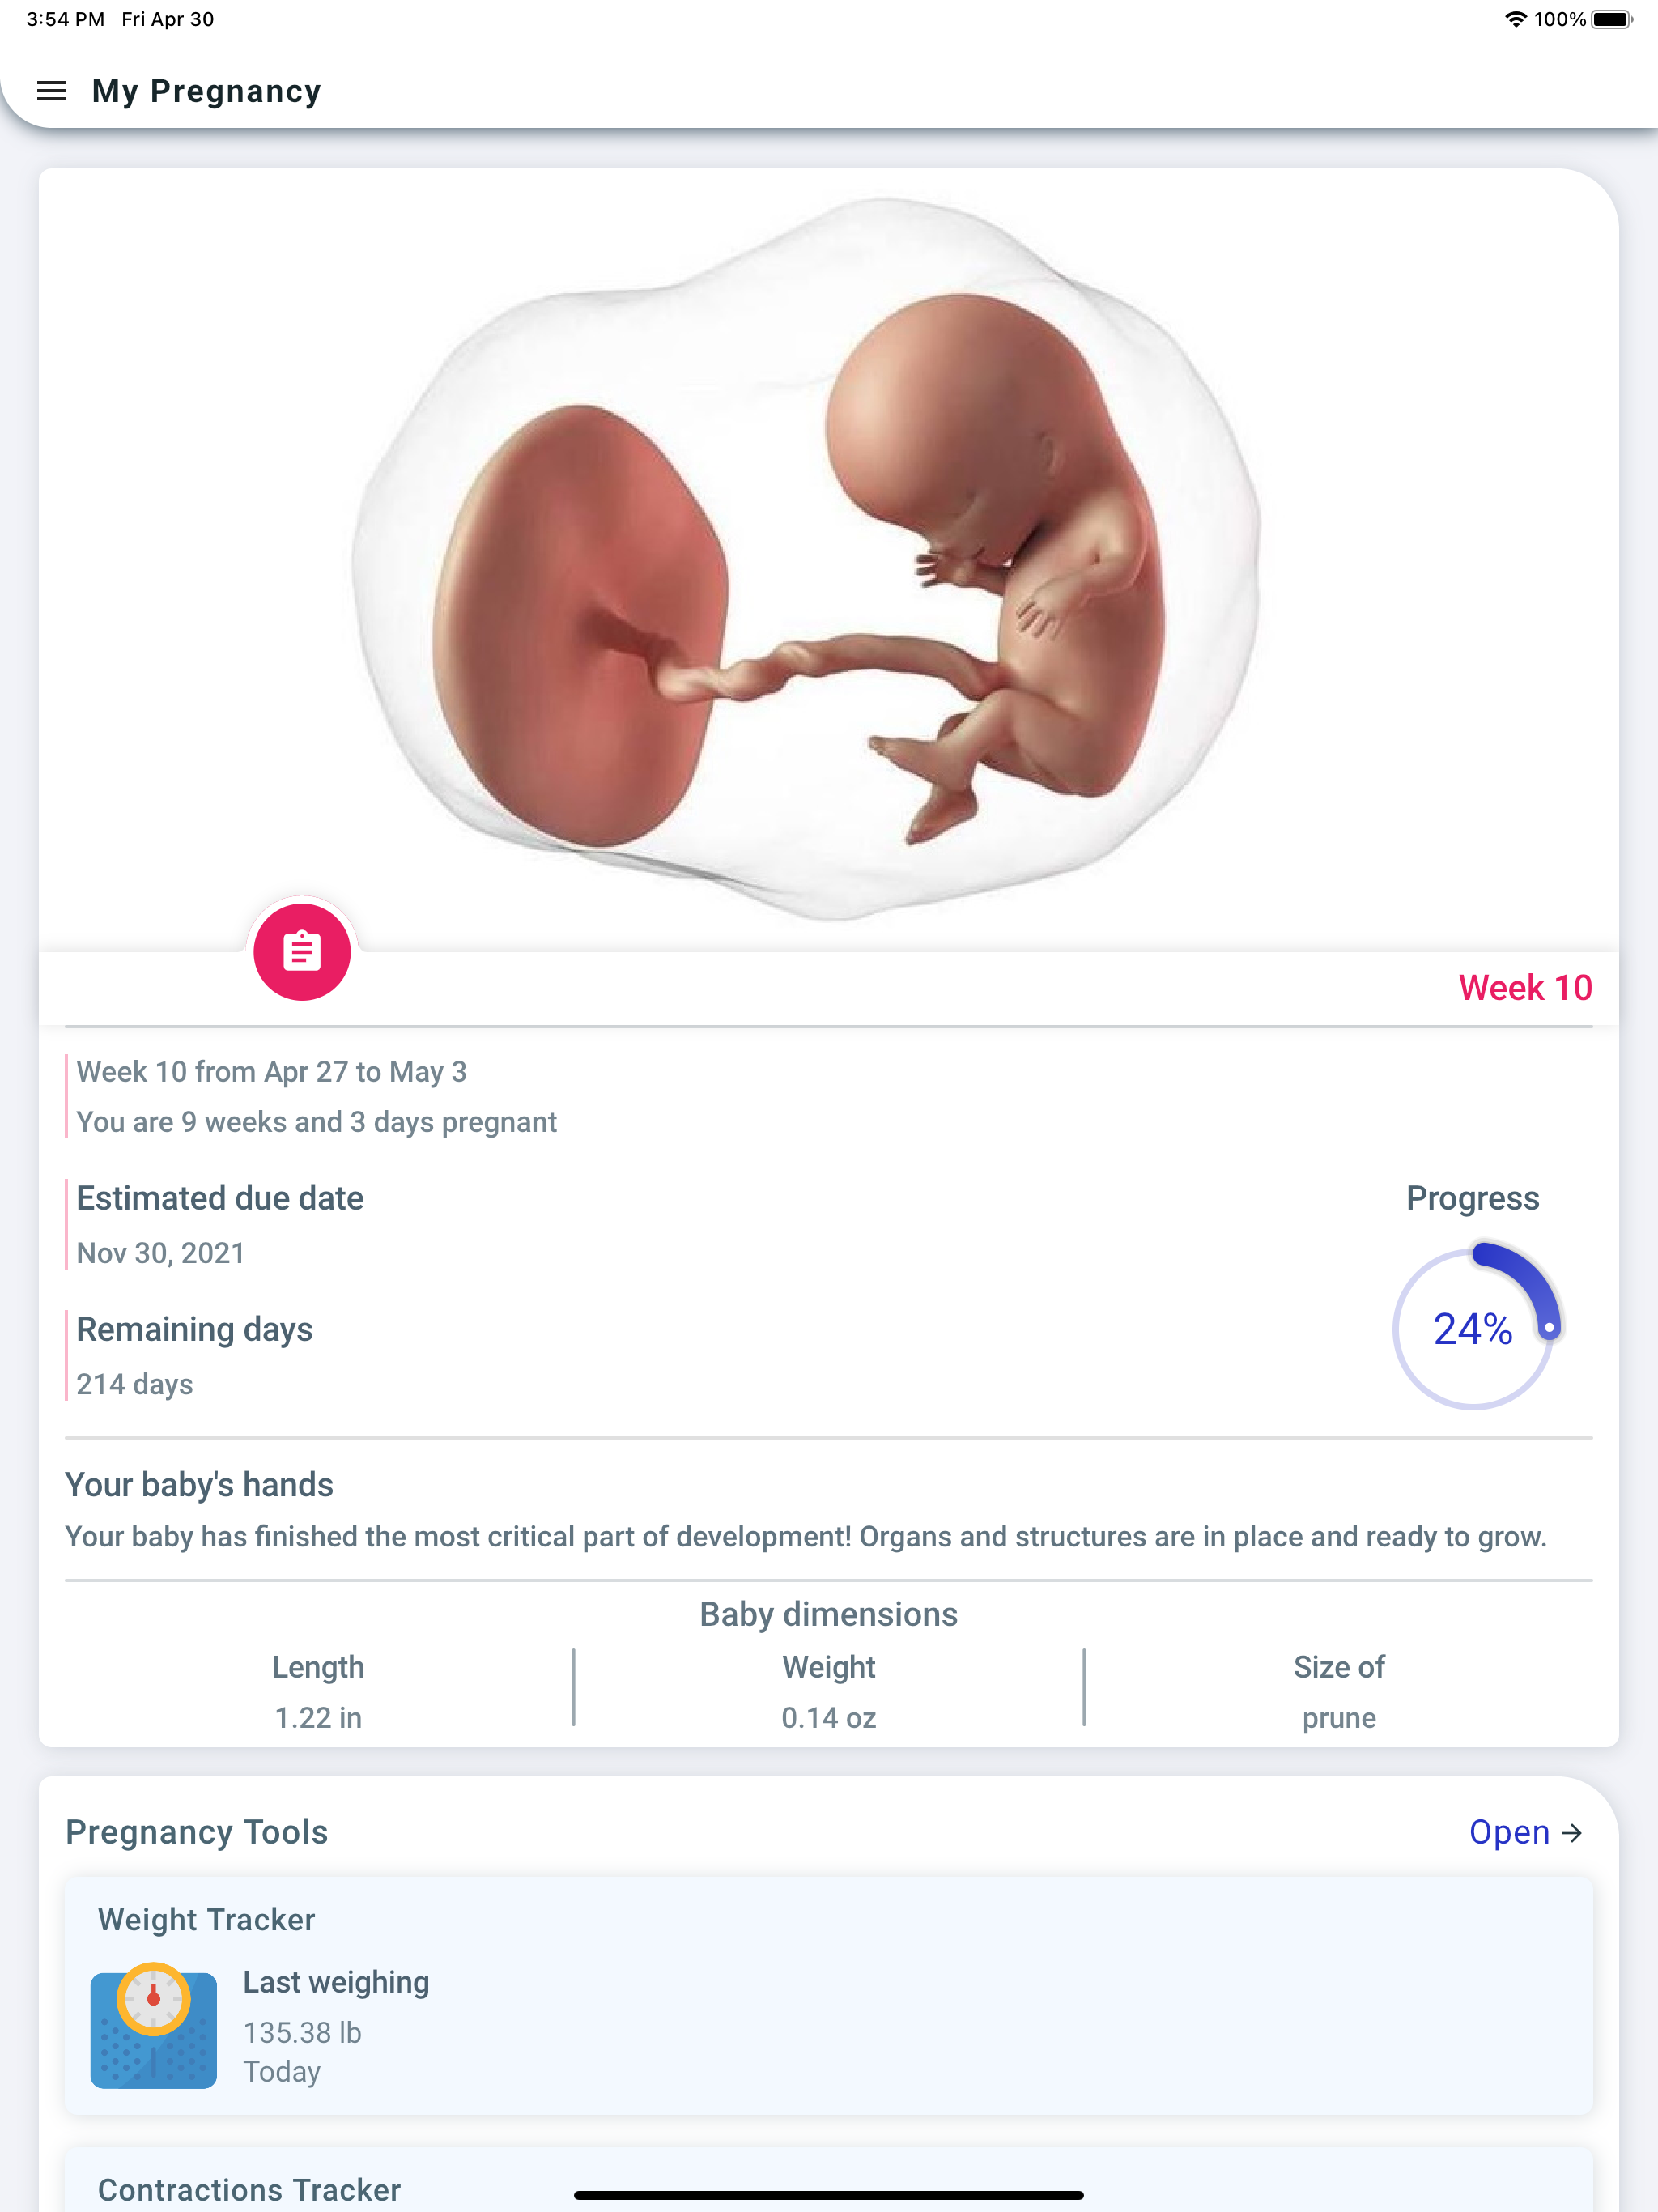The image size is (1658, 2212).
Task: Tap the weight scale icon
Action: (x=153, y=2025)
